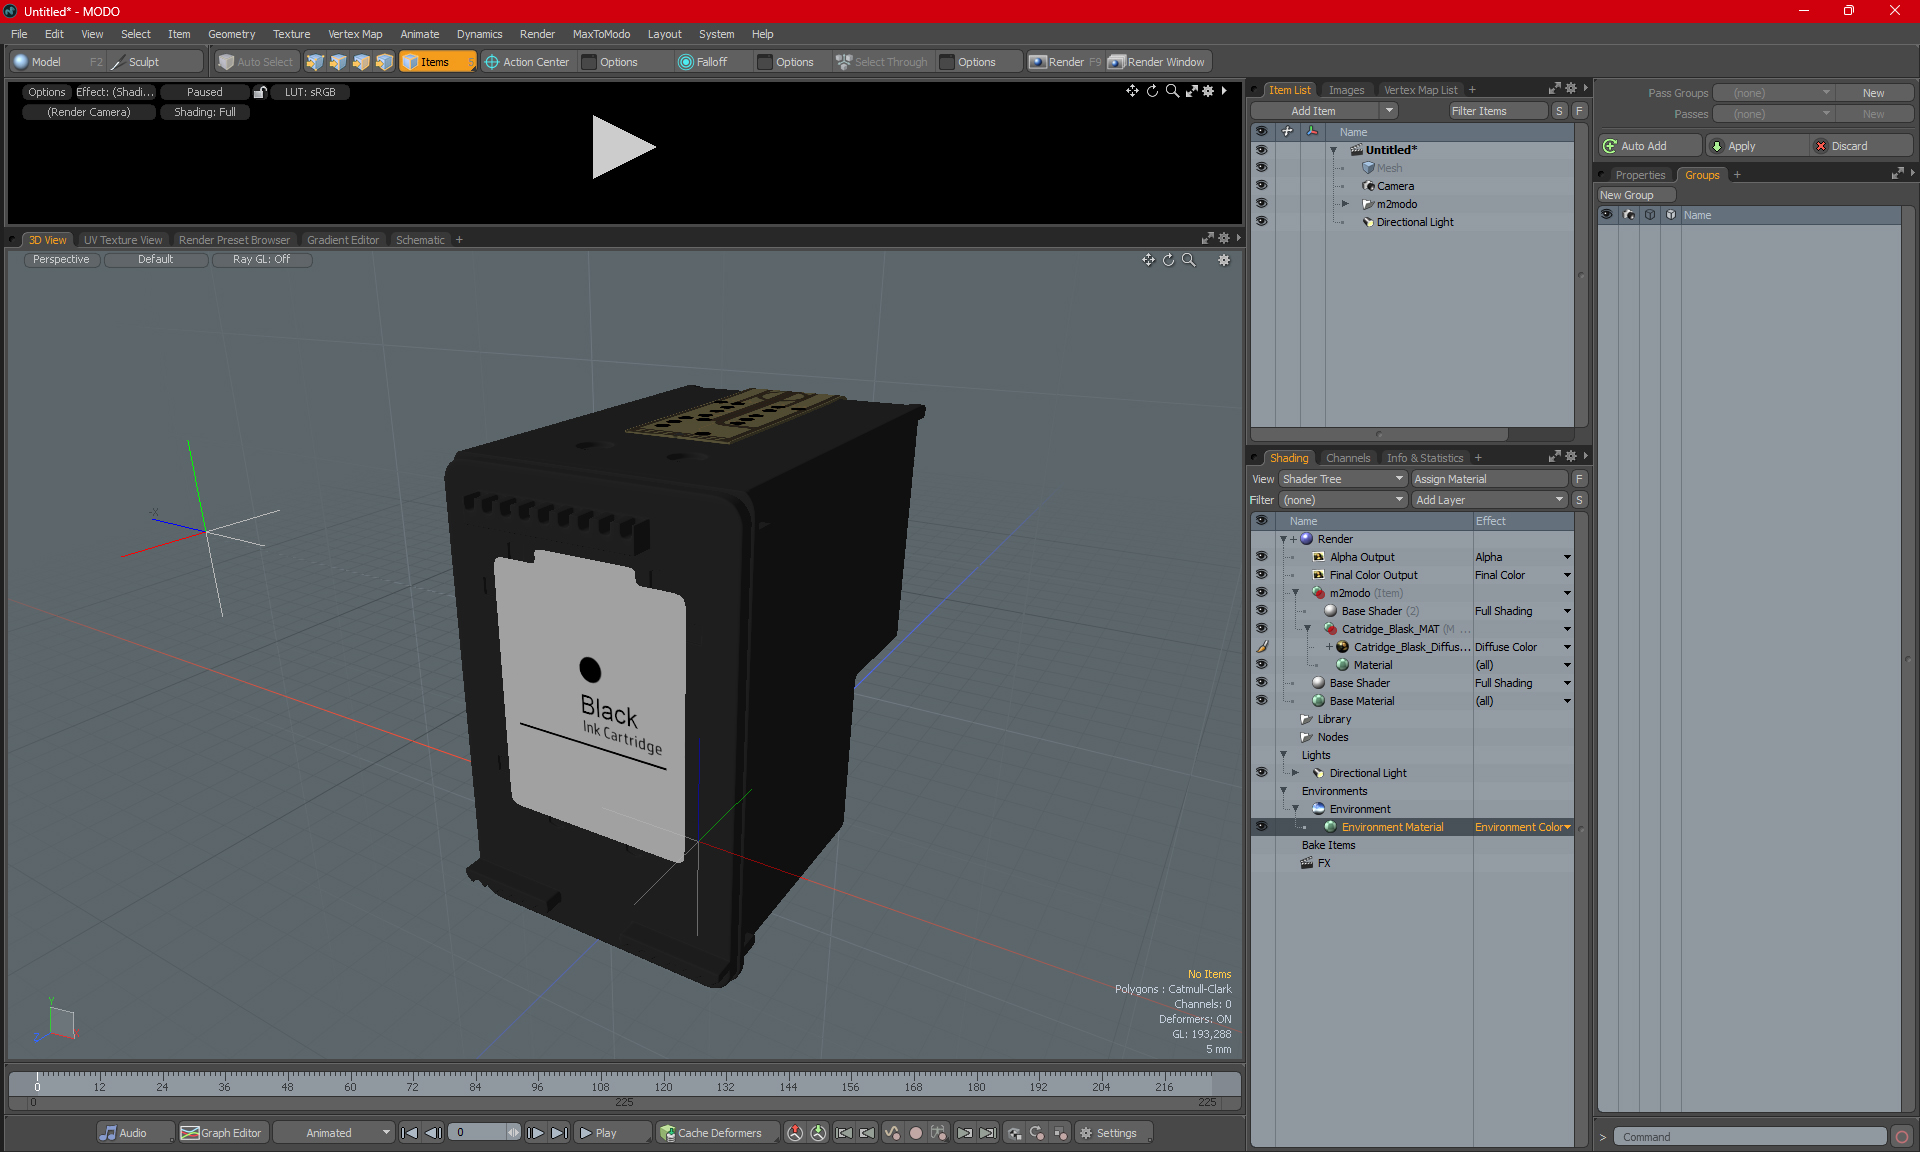Viewport: 1920px width, 1152px height.
Task: Open the Add Layer dropdown
Action: [1489, 500]
